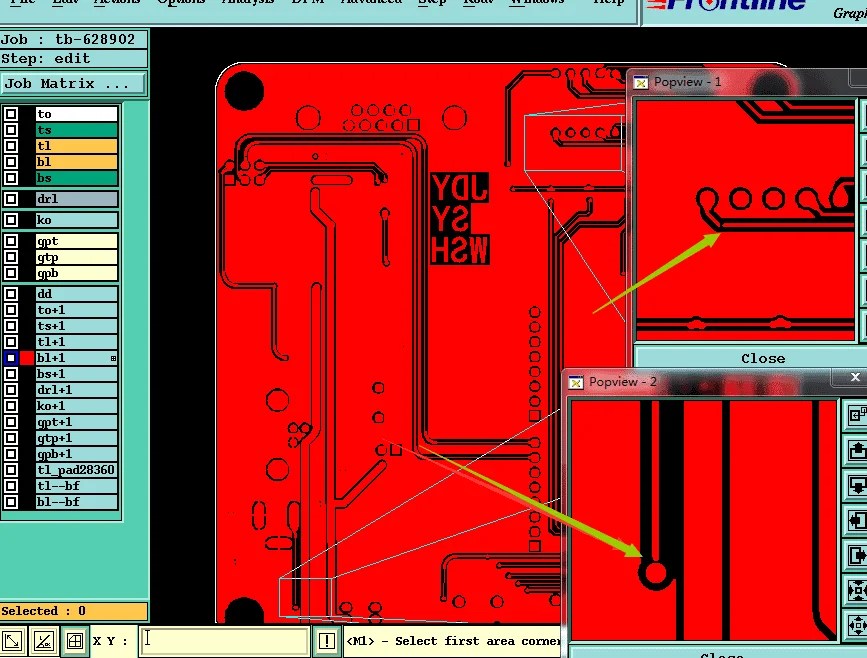Click the exclamation prompt icon beside the command line
The width and height of the screenshot is (867, 658).
(327, 641)
